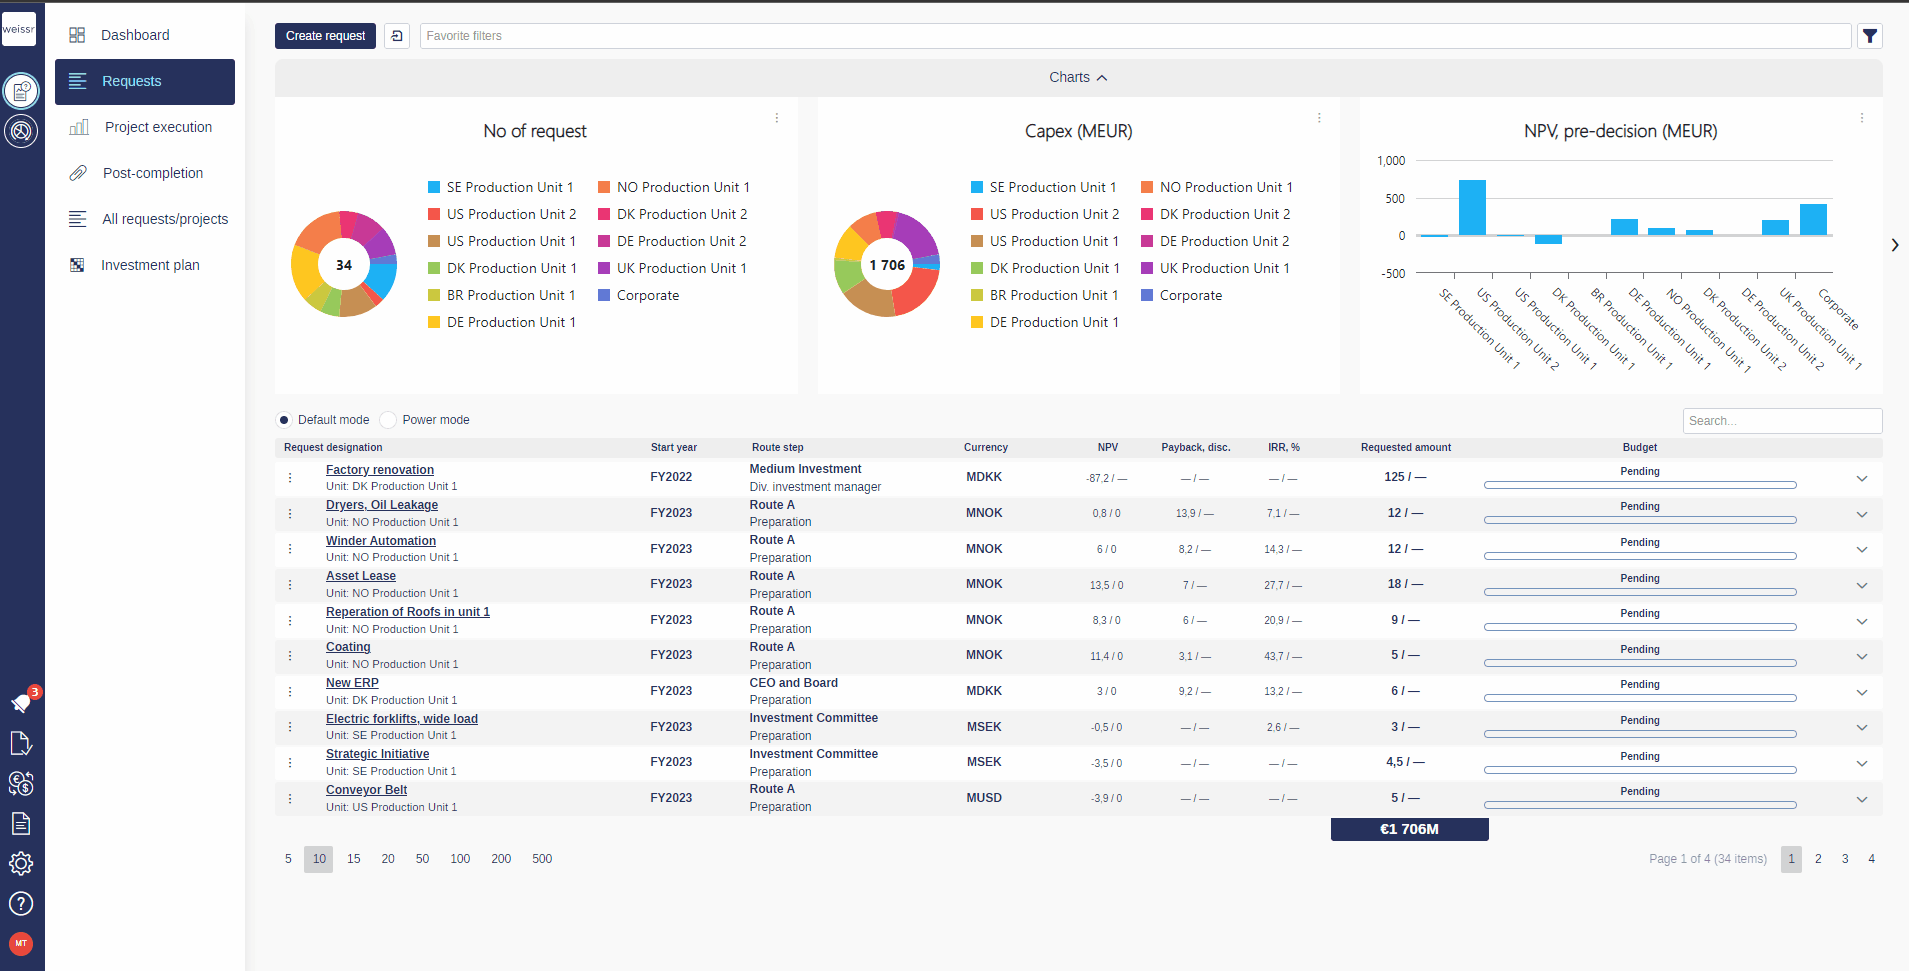Open the MT user avatar
This screenshot has height=971, width=1909.
point(21,944)
